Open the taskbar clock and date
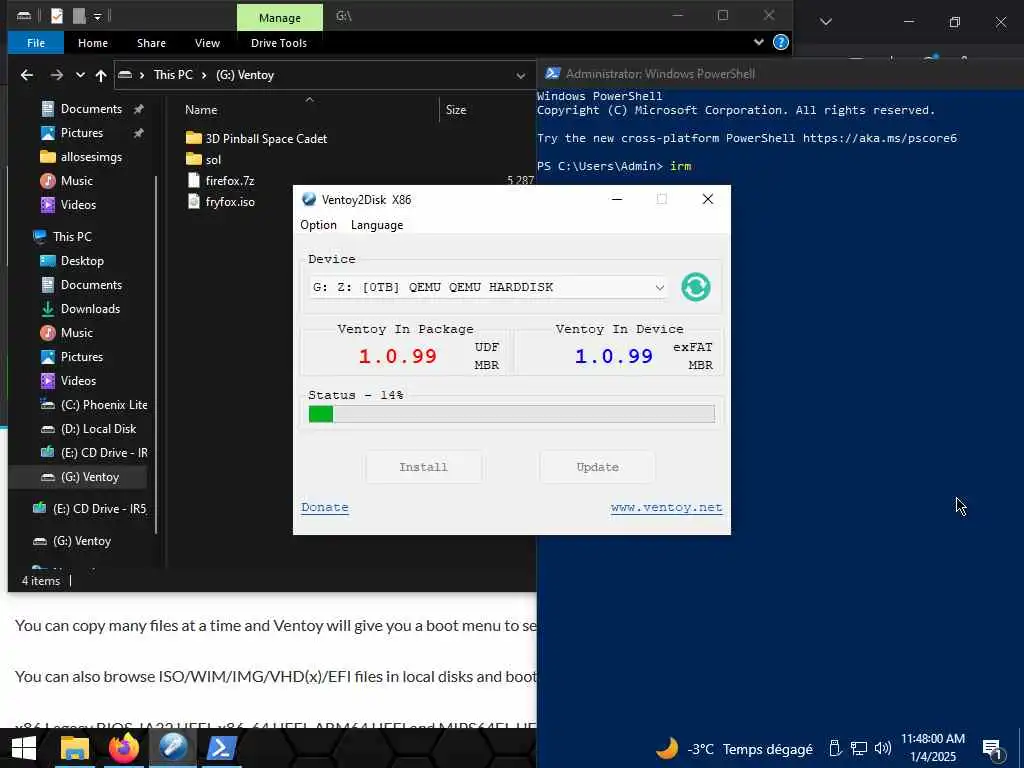This screenshot has height=768, width=1024. click(933, 748)
